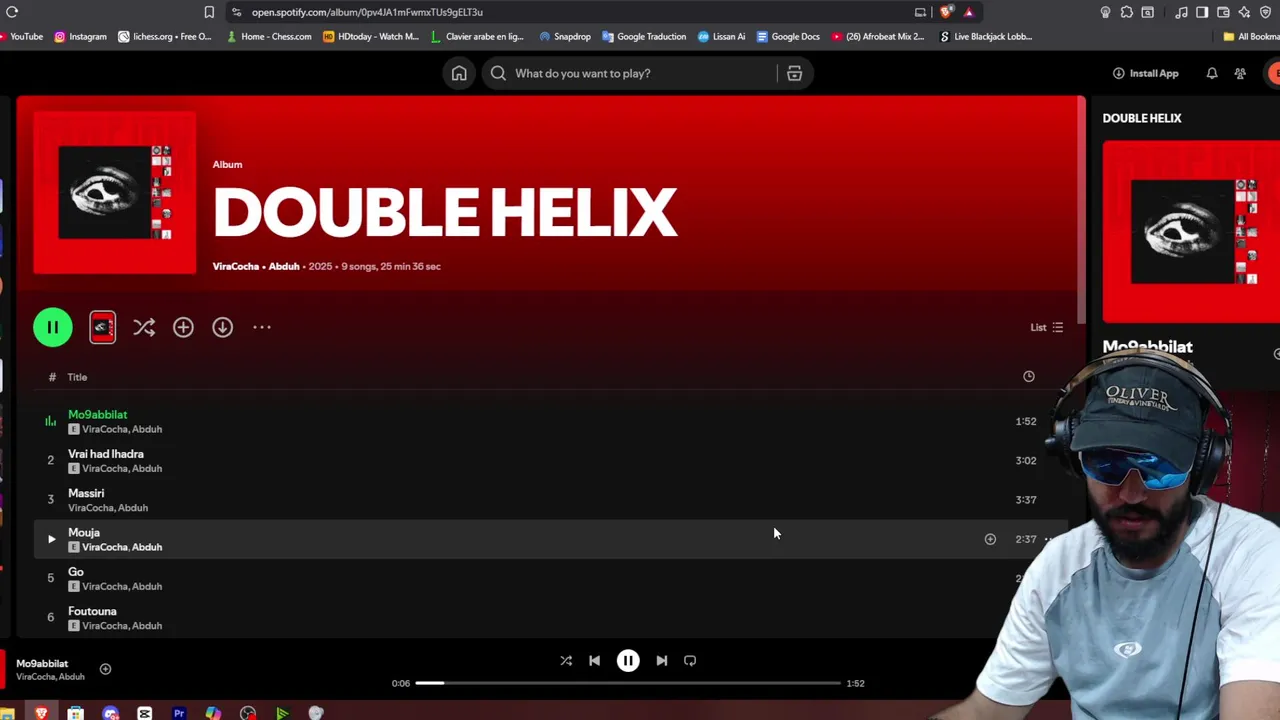Viewport: 1280px width, 720px height.
Task: Open the Abduh artist link in header
Action: 284,266
